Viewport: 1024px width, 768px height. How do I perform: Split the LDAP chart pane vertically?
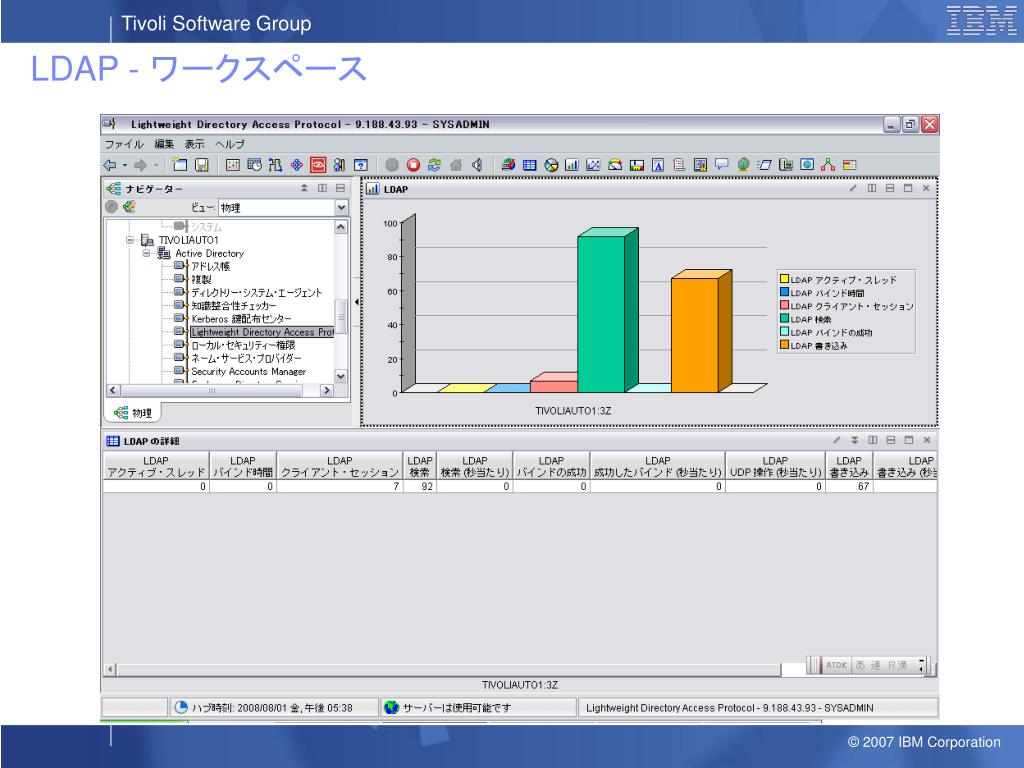tap(872, 188)
